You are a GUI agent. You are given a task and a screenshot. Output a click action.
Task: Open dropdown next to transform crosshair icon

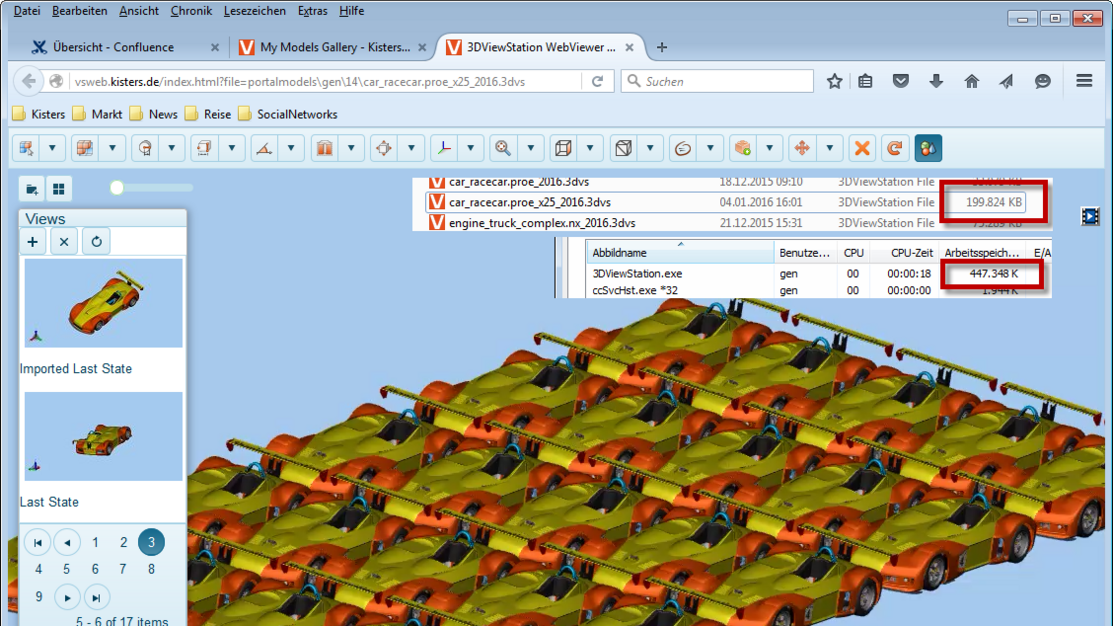[x=411, y=148]
